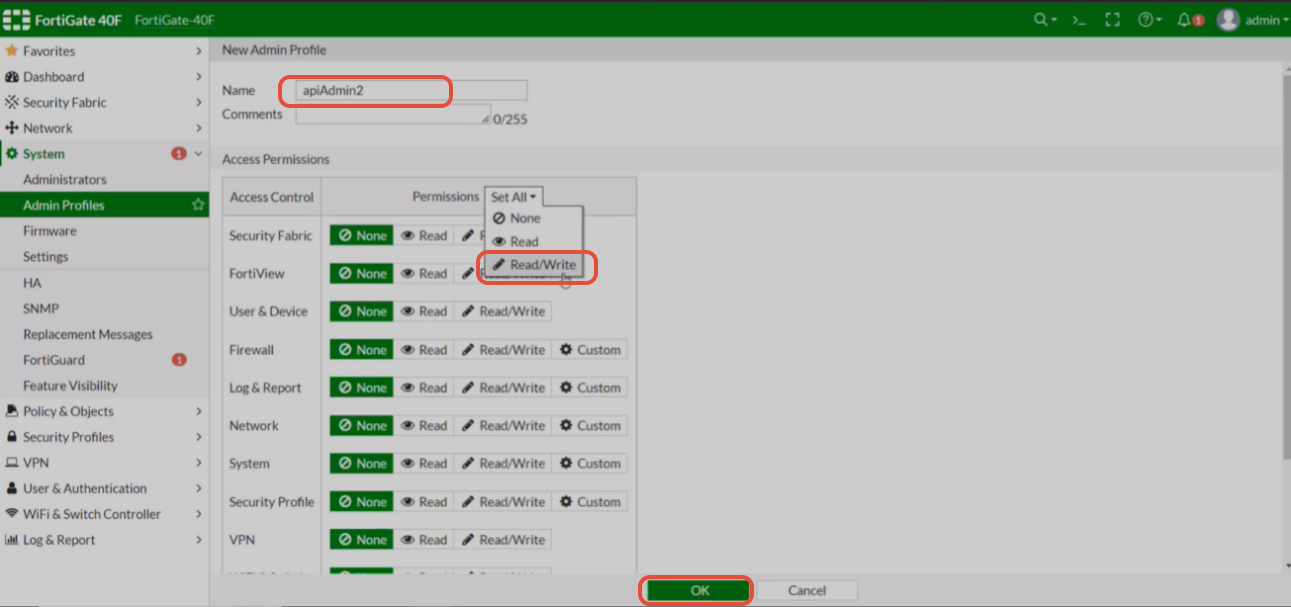Set Firewall permission to Read/Write

point(503,350)
